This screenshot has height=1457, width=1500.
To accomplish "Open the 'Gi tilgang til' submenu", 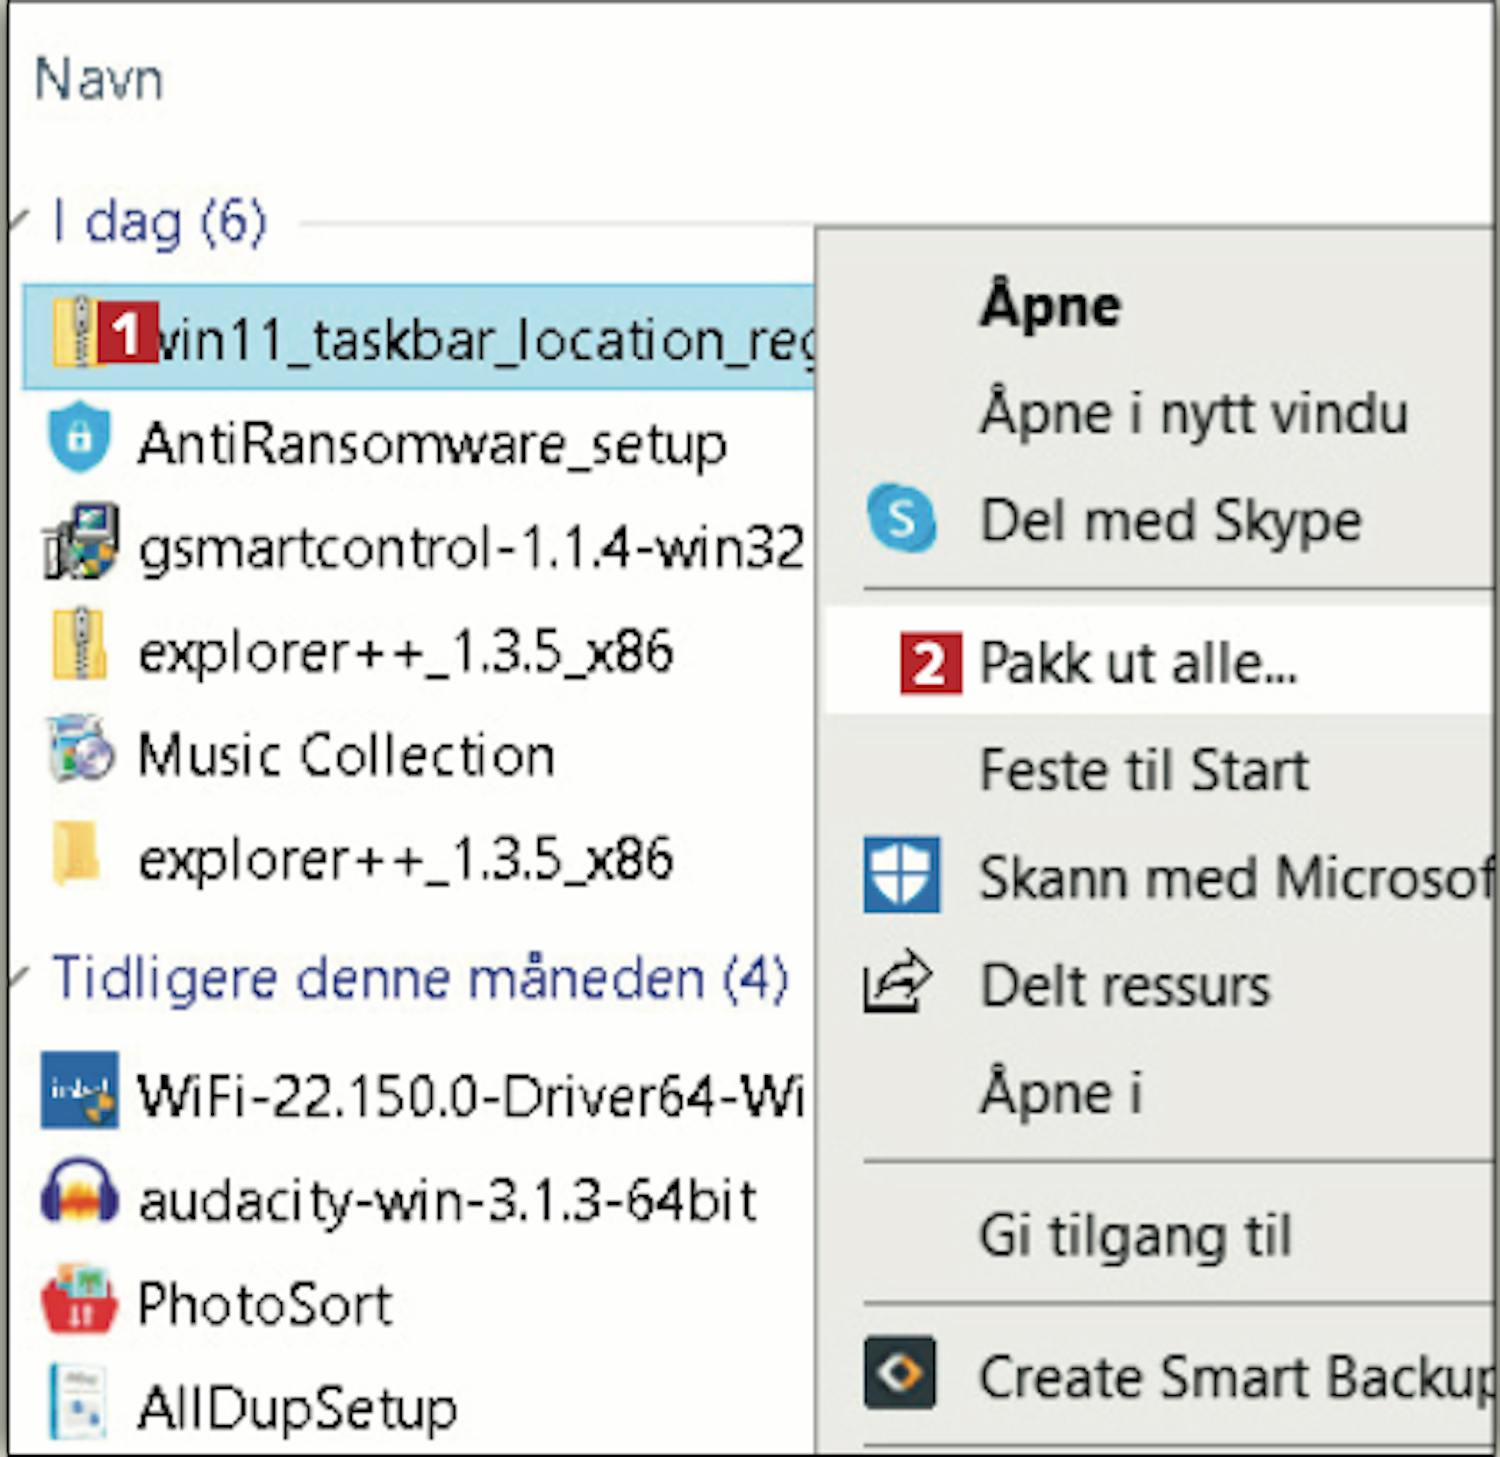I will click(1136, 1236).
